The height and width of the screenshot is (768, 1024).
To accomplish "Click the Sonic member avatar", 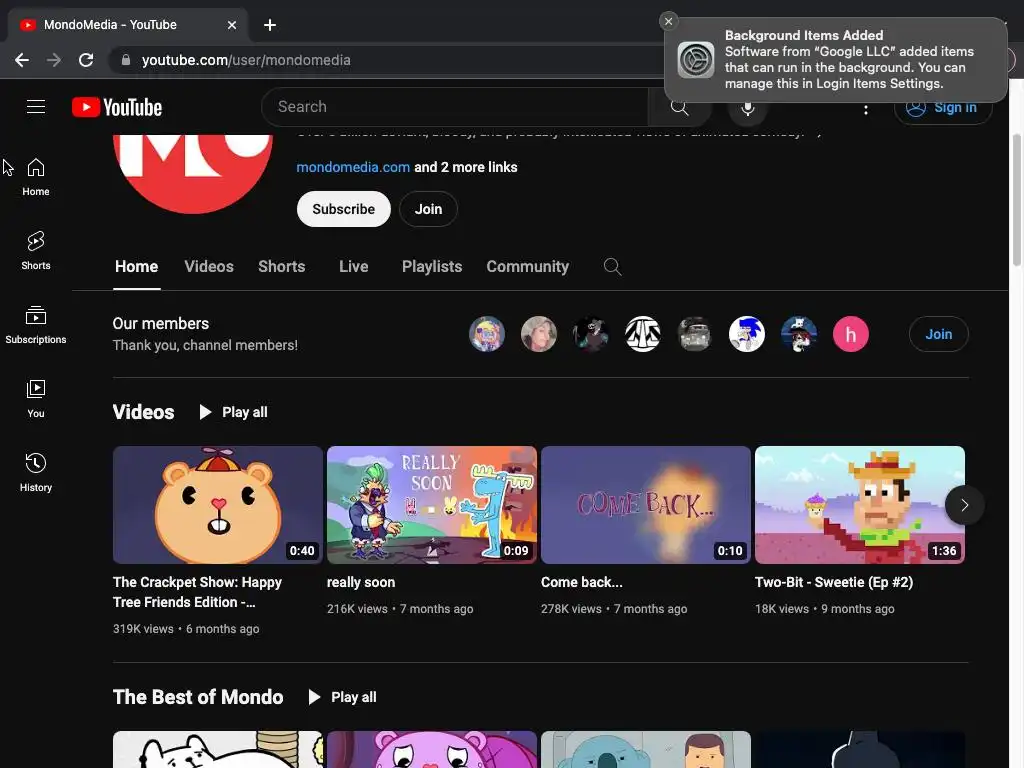I will [x=746, y=334].
